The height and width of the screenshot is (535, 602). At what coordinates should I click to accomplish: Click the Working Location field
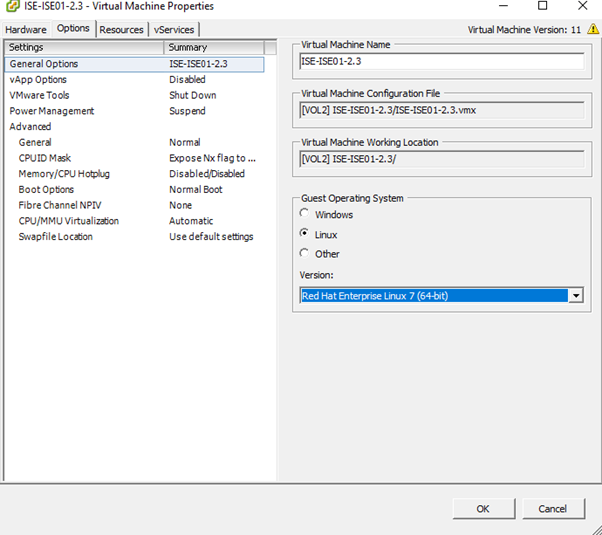(442, 159)
